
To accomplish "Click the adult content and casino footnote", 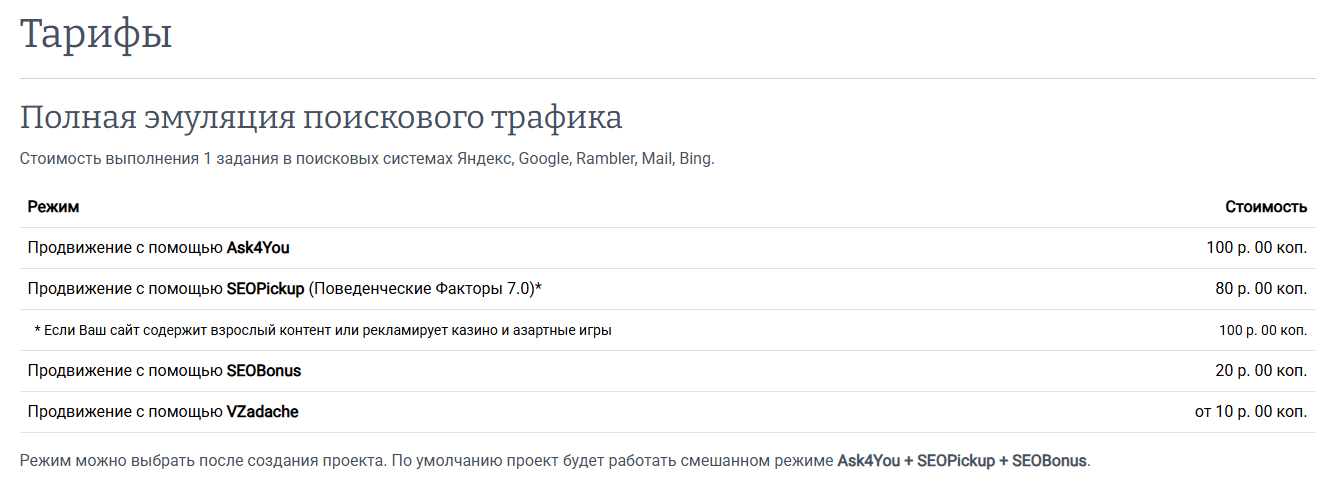I will (x=322, y=330).
